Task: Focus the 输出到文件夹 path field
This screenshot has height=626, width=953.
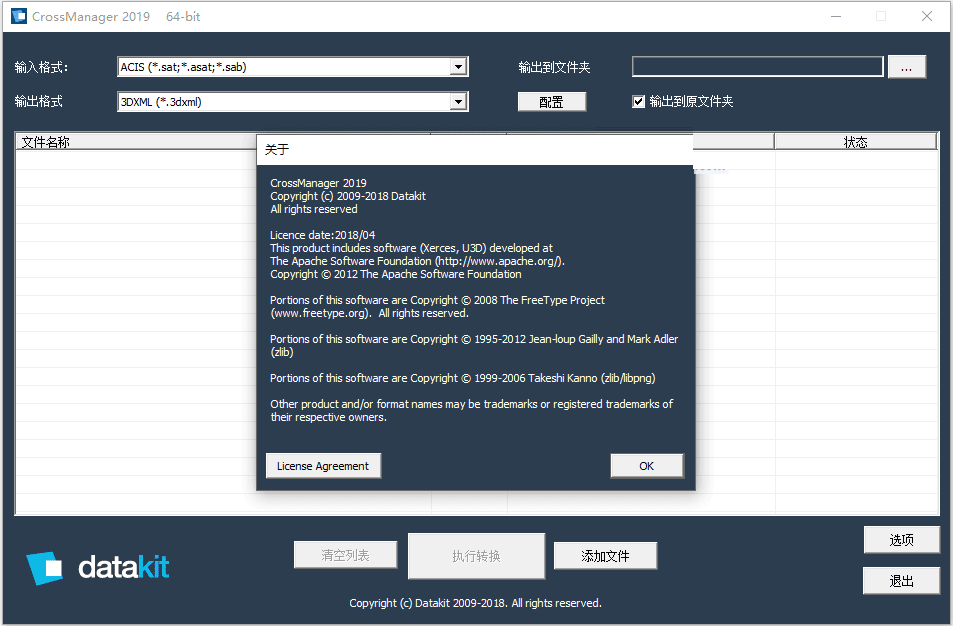Action: pyautogui.click(x=757, y=67)
